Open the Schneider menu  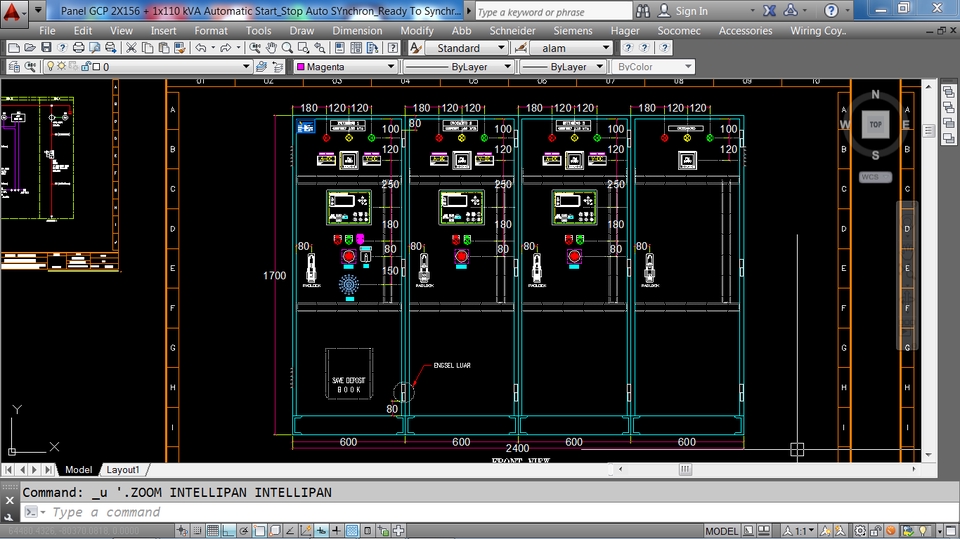[x=512, y=30]
